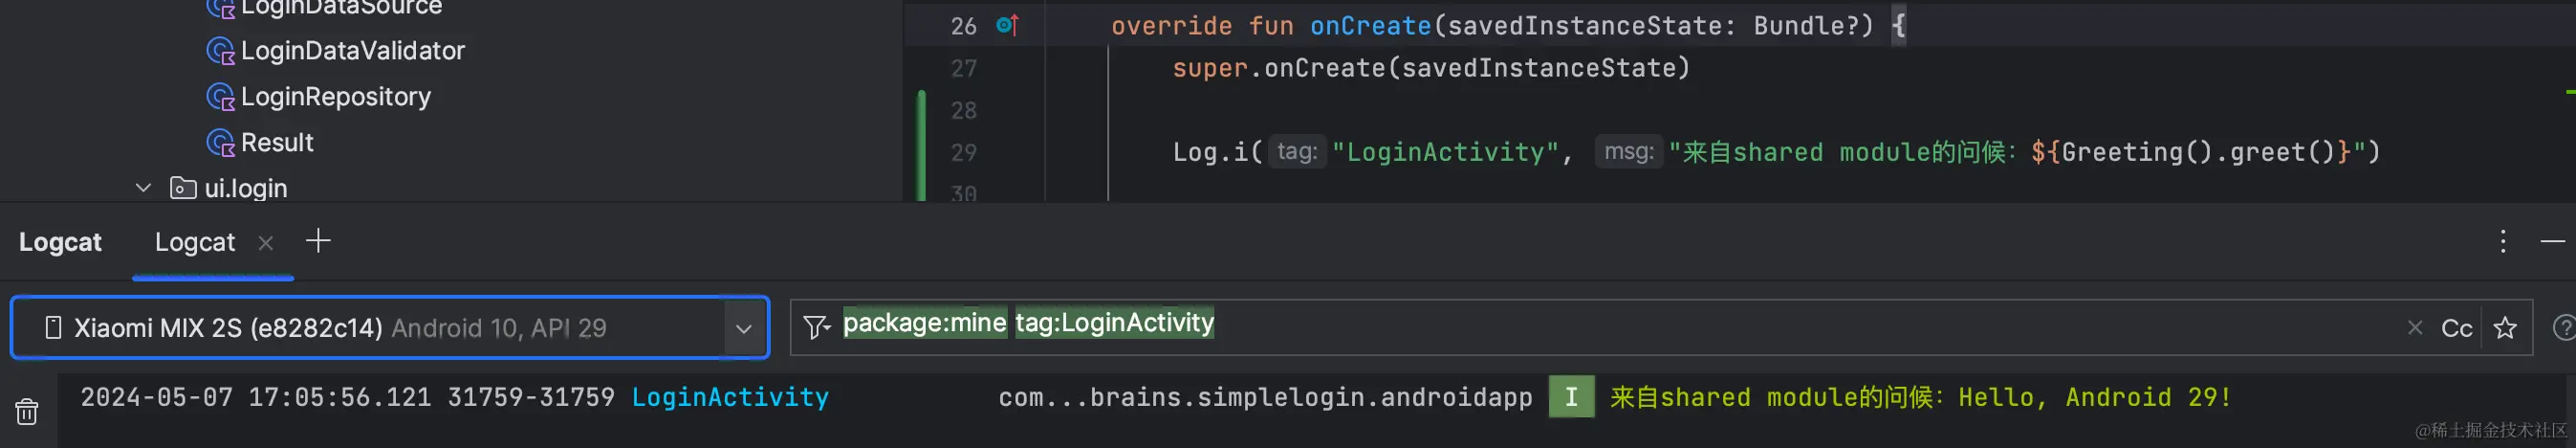Click Greeting().greet() in the editor

coord(2198,152)
